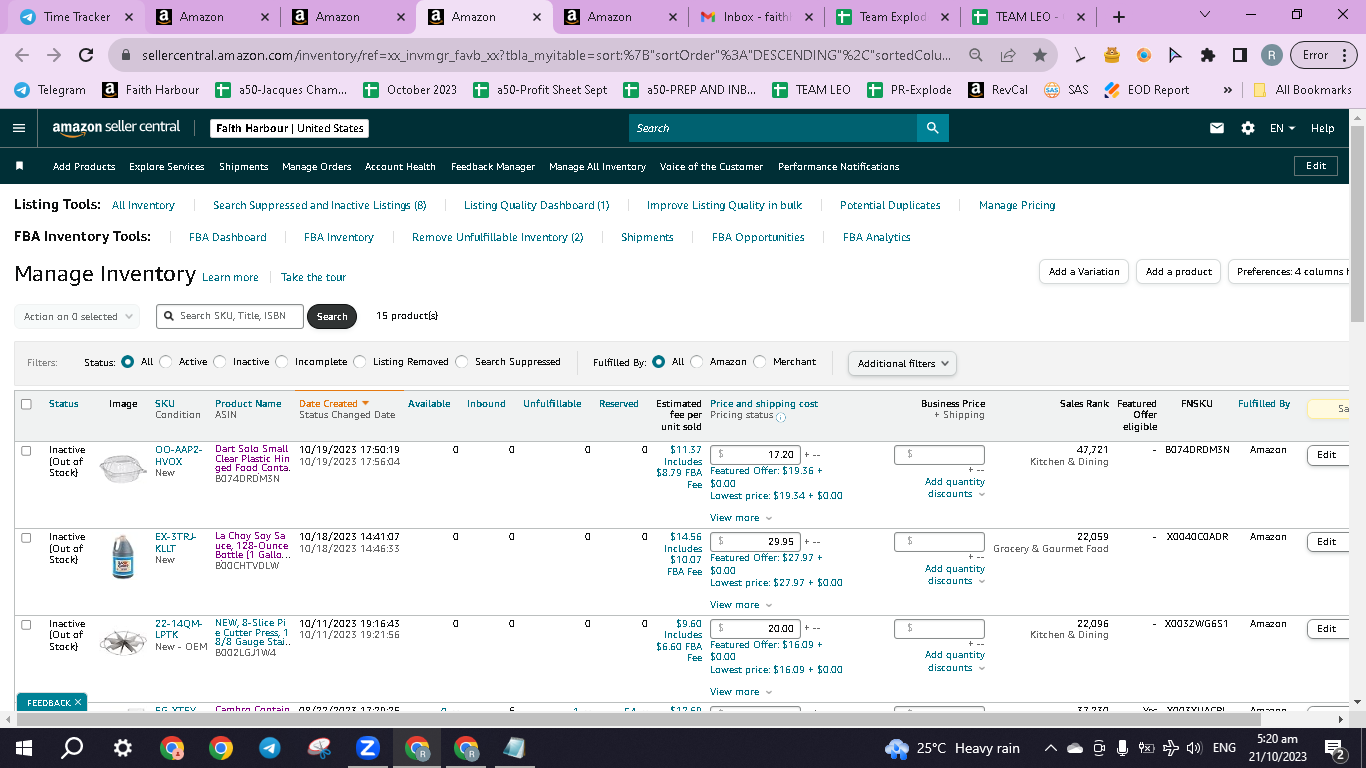Screen dimensions: 1366x768
Task: Expand View more for the La Choy row
Action: click(741, 605)
